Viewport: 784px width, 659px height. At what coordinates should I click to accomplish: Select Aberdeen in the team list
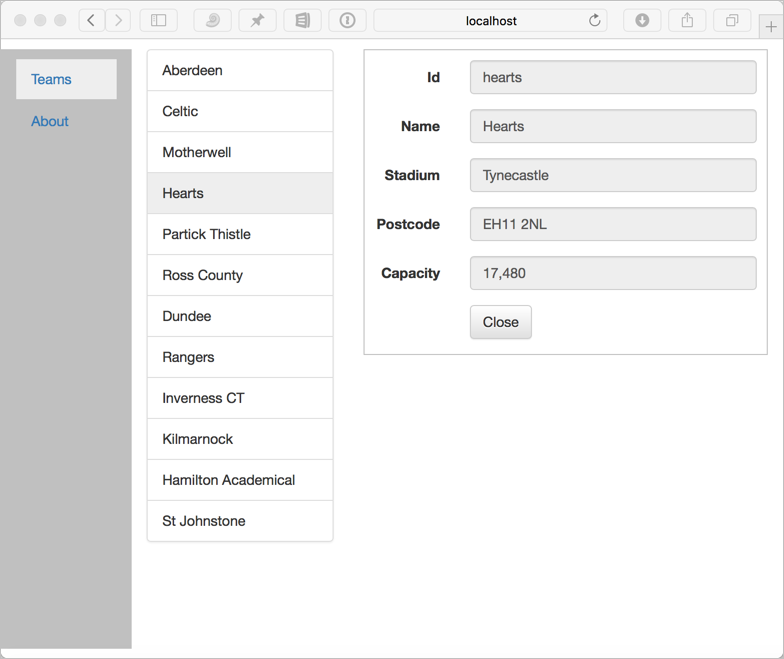click(240, 70)
